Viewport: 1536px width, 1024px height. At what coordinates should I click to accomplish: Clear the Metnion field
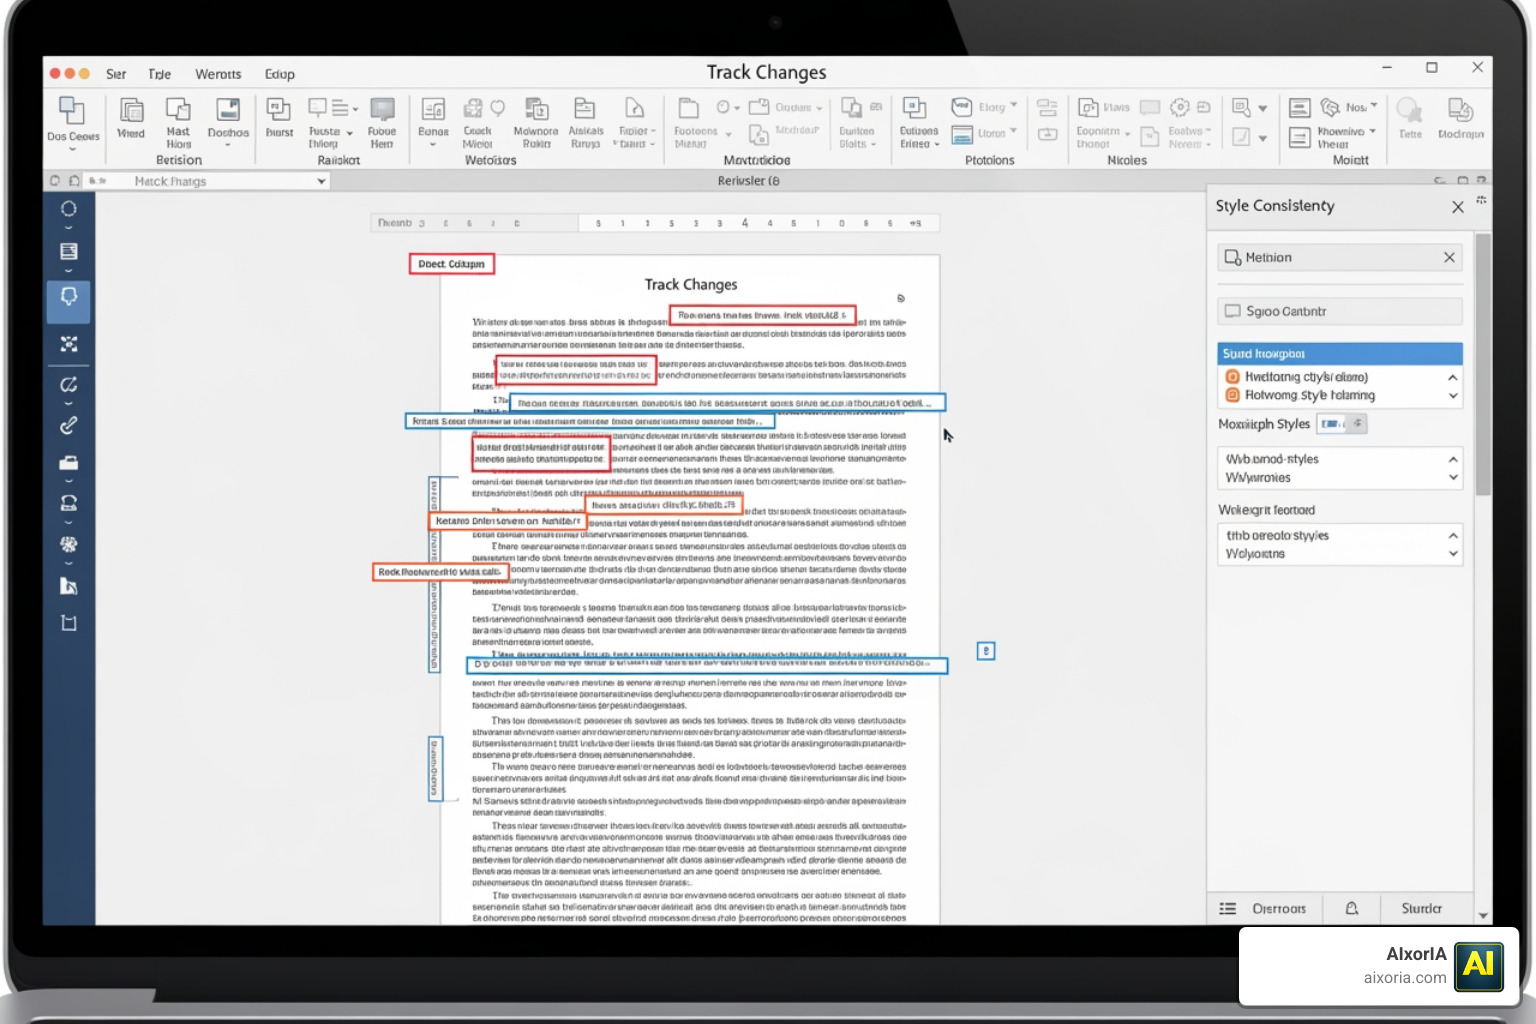point(1449,257)
